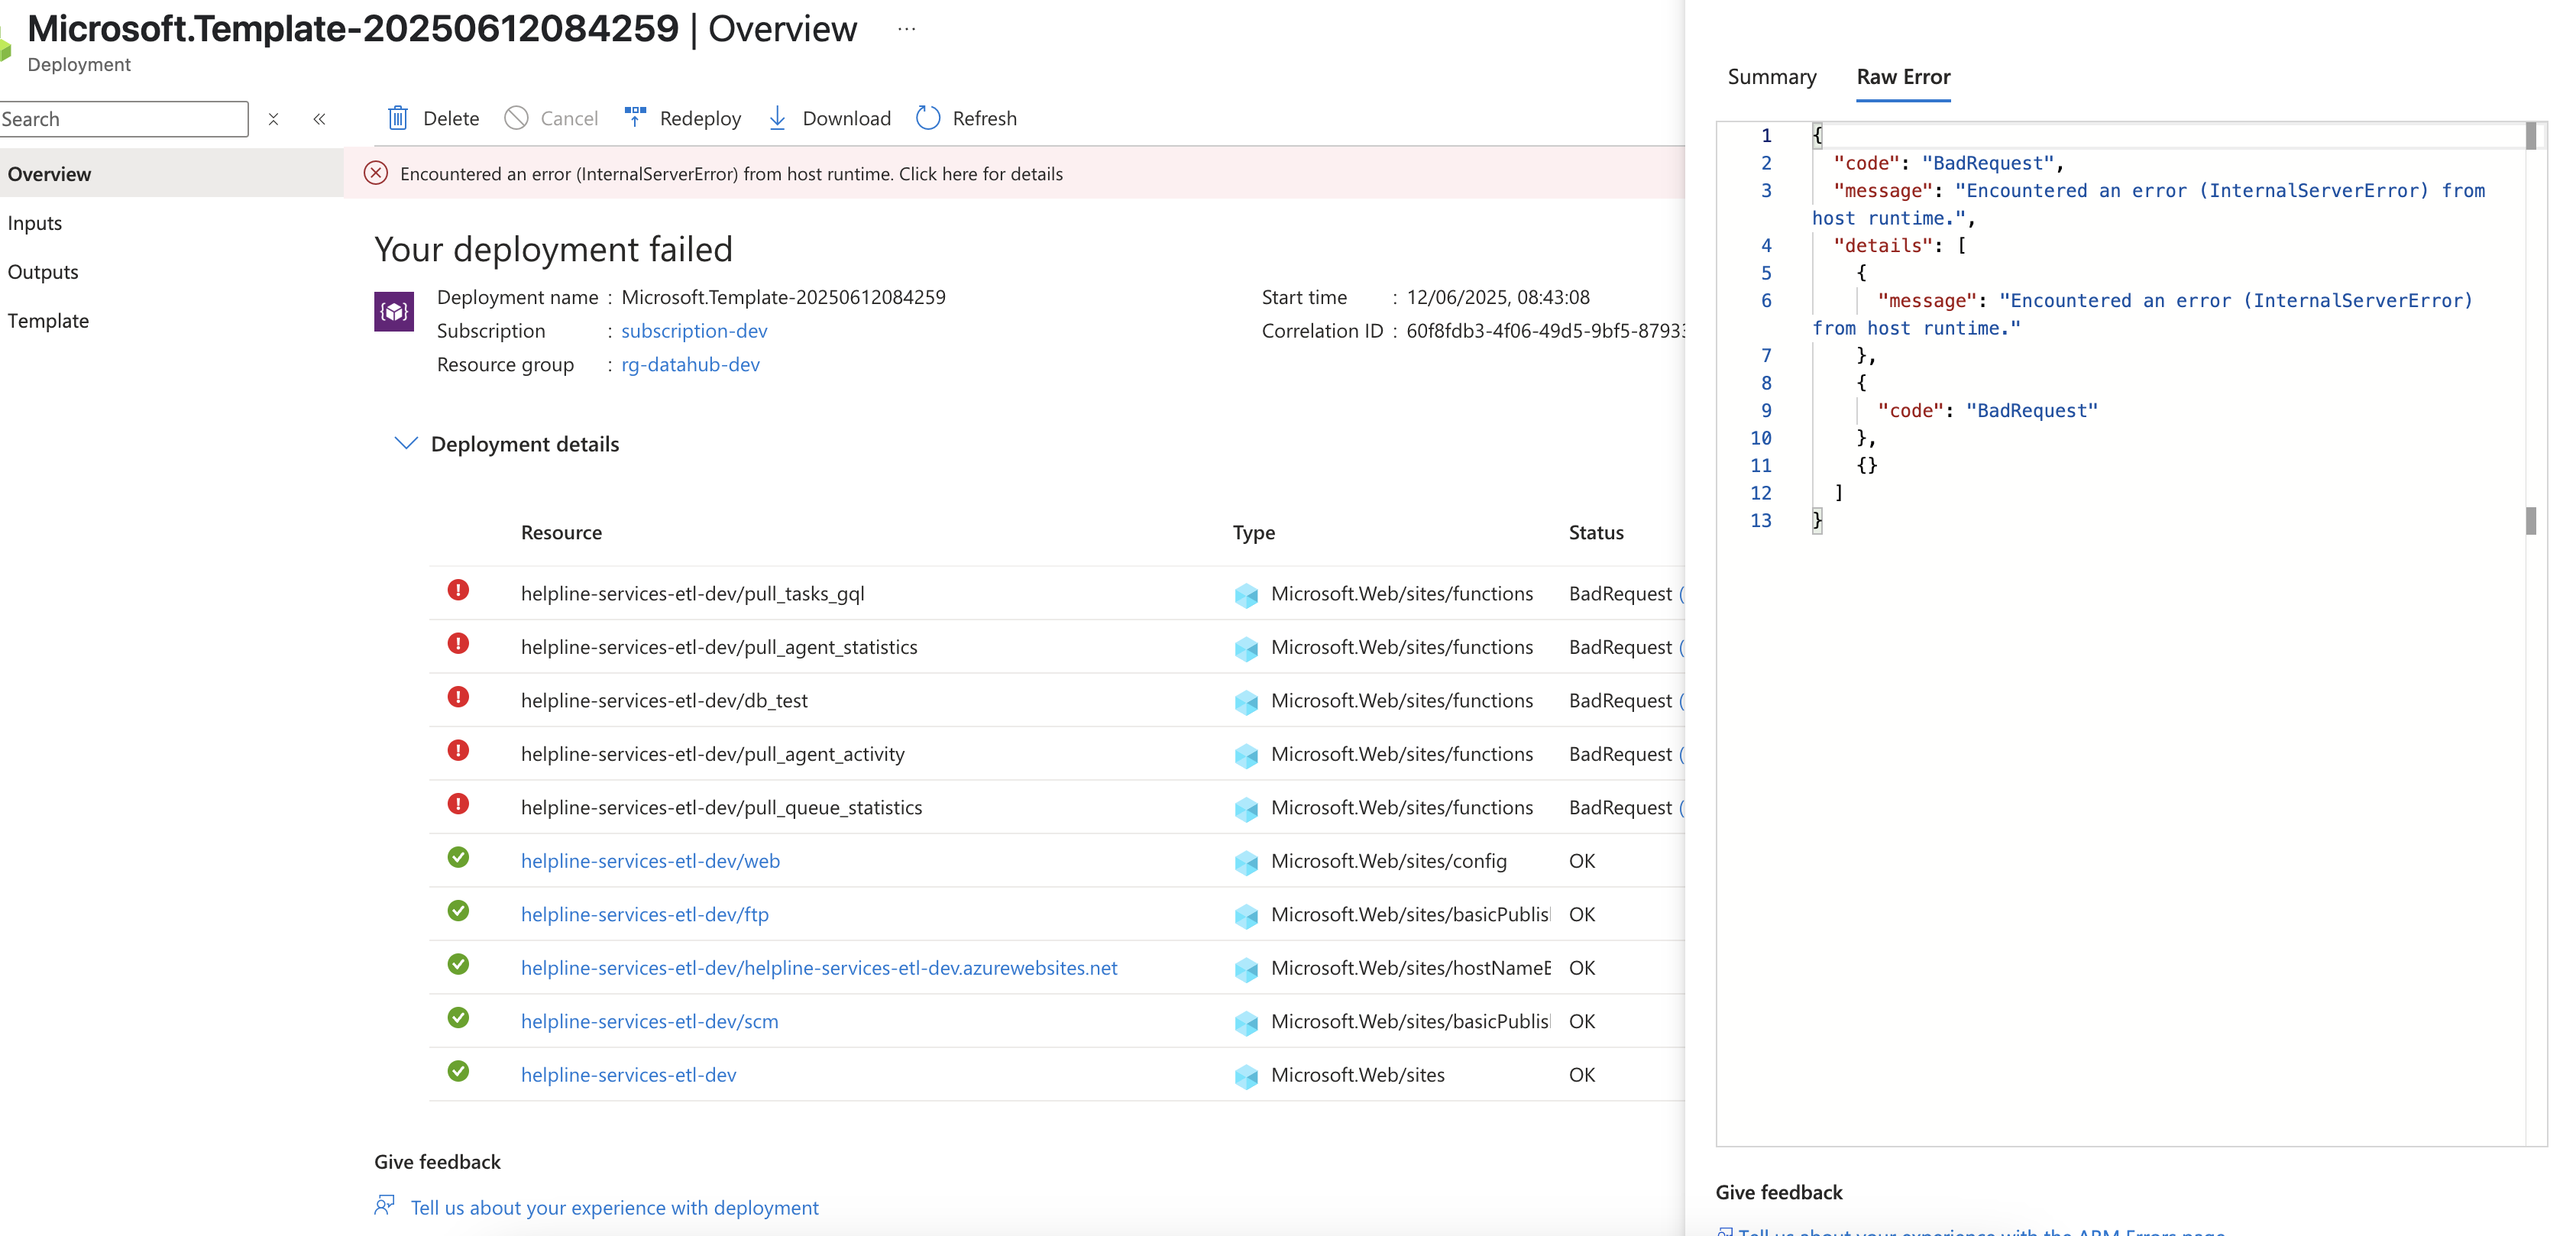
Task: Click the Download arrow icon
Action: coord(777,118)
